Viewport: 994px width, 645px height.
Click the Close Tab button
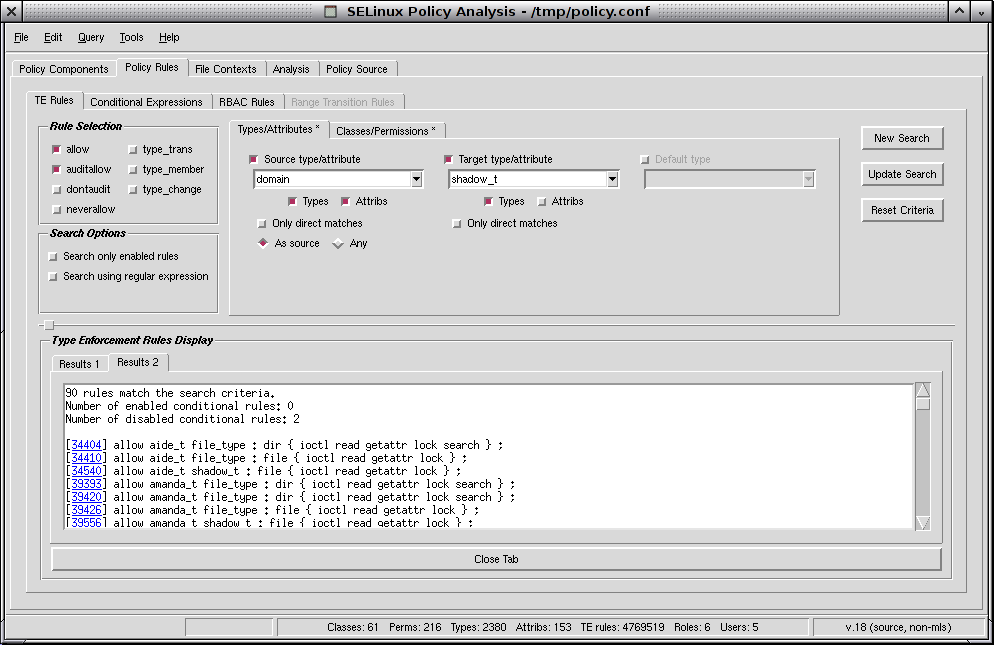coord(496,559)
